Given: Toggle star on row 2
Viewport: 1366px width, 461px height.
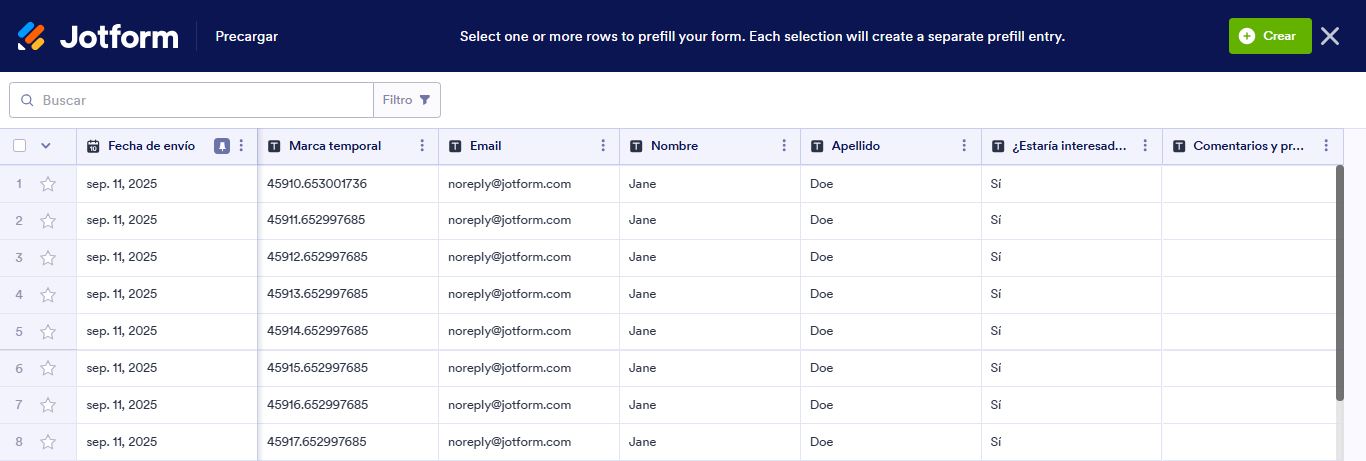Looking at the screenshot, I should 47,221.
